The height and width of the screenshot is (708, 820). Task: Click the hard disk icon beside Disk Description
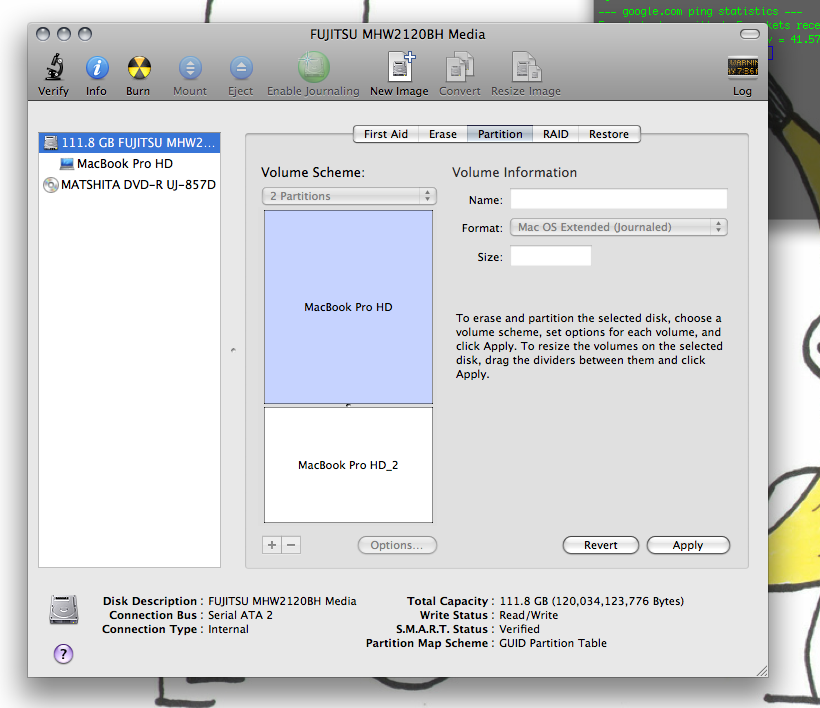pyautogui.click(x=64, y=609)
